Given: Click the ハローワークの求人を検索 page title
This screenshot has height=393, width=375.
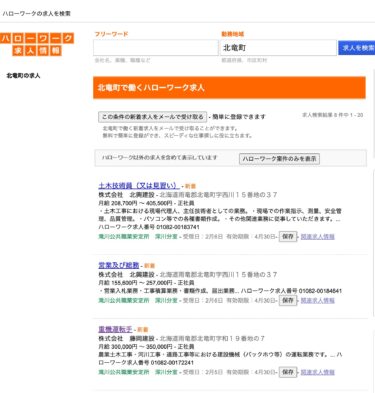Looking at the screenshot, I should 37,14.
